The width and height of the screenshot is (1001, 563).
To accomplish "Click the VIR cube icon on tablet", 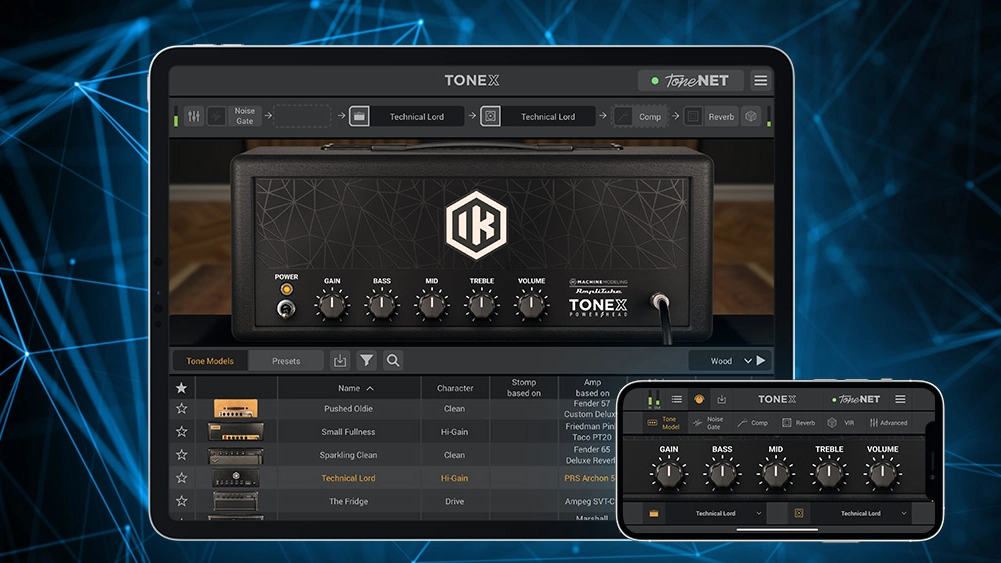I will coord(751,116).
